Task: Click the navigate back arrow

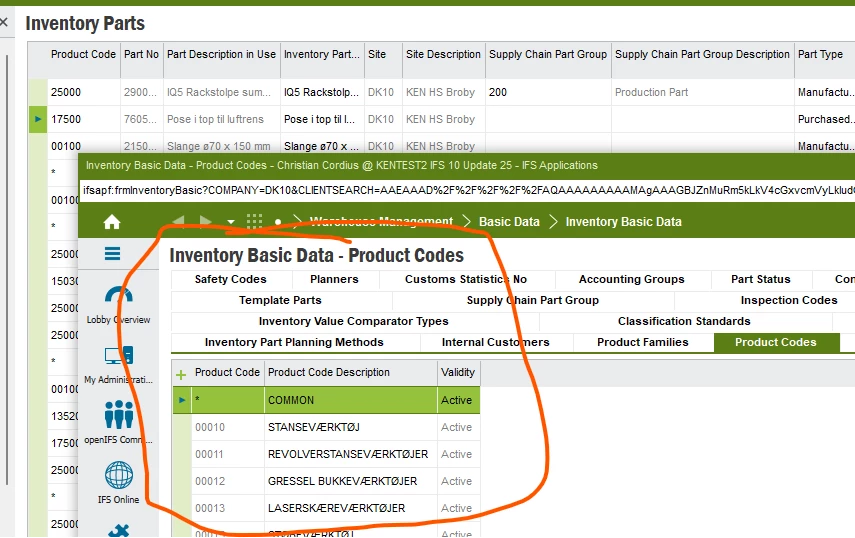Action: click(x=178, y=222)
